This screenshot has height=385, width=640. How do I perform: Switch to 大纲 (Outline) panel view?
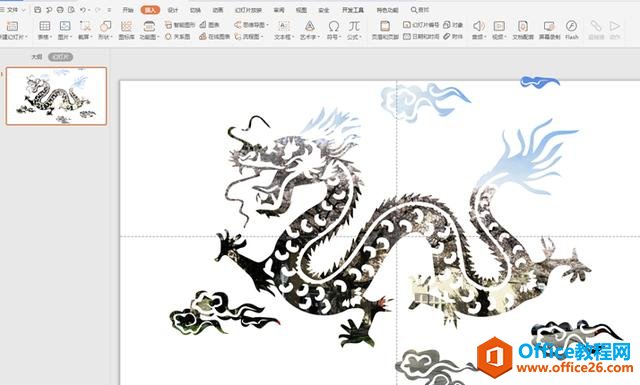[37, 57]
